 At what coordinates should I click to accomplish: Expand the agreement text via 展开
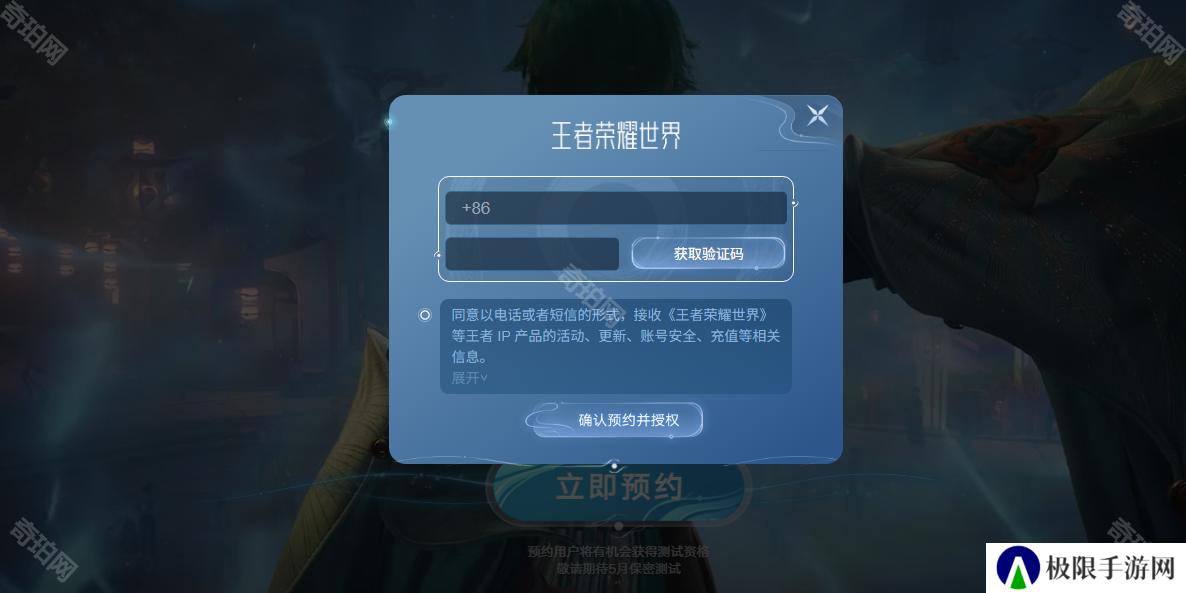[470, 377]
